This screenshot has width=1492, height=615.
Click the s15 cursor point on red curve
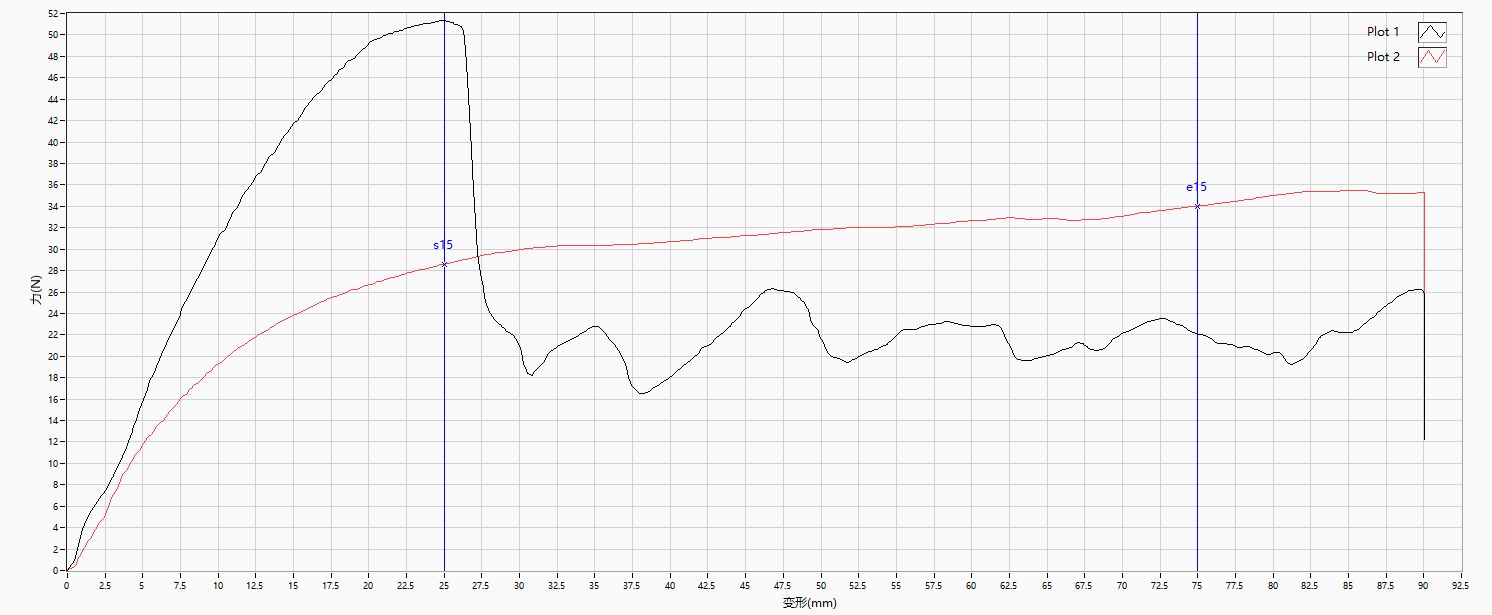[444, 264]
